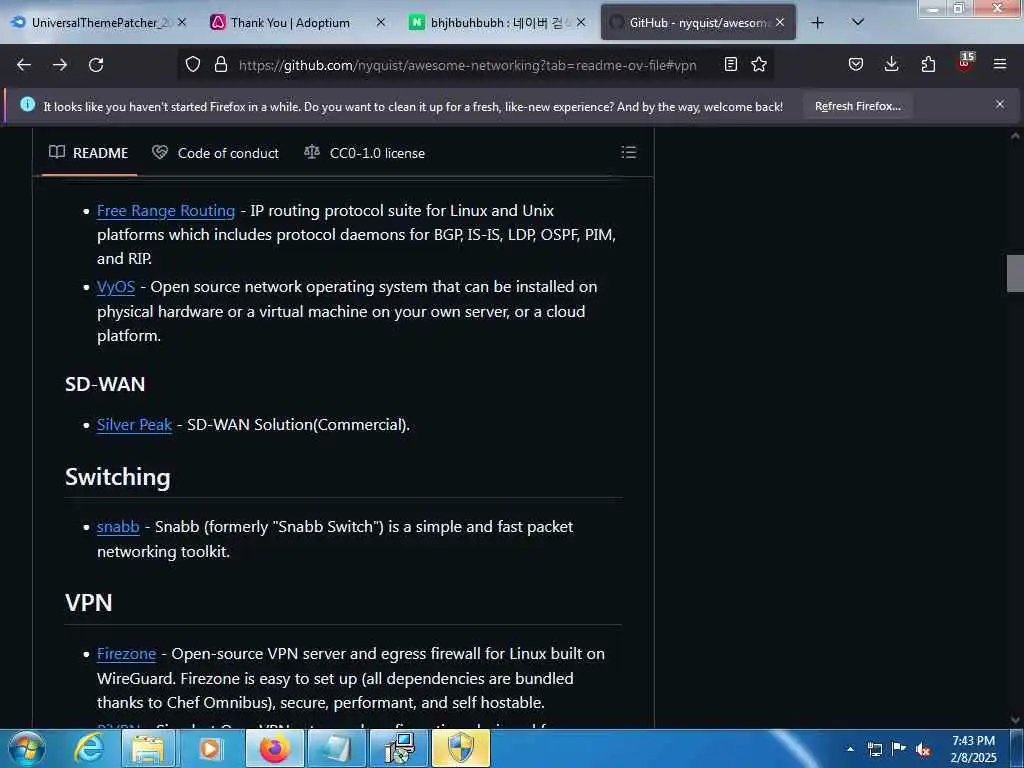
Task: Open README outline table of contents
Action: (x=628, y=152)
